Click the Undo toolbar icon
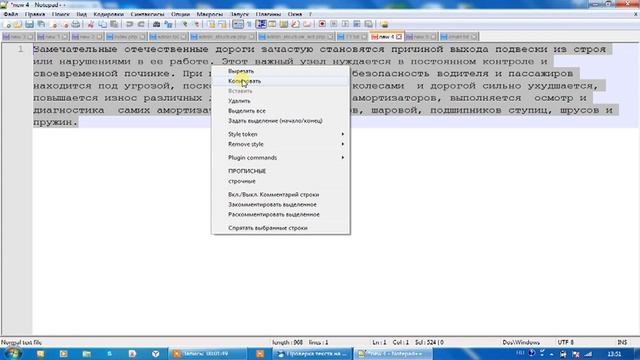Viewport: 640px width, 360px height. 129,24
